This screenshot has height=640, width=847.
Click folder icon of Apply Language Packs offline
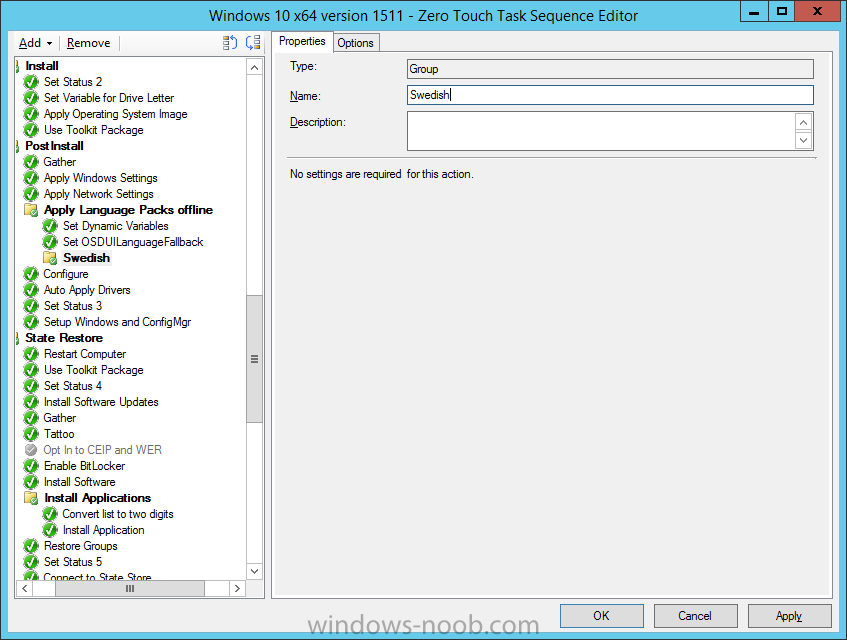31,210
